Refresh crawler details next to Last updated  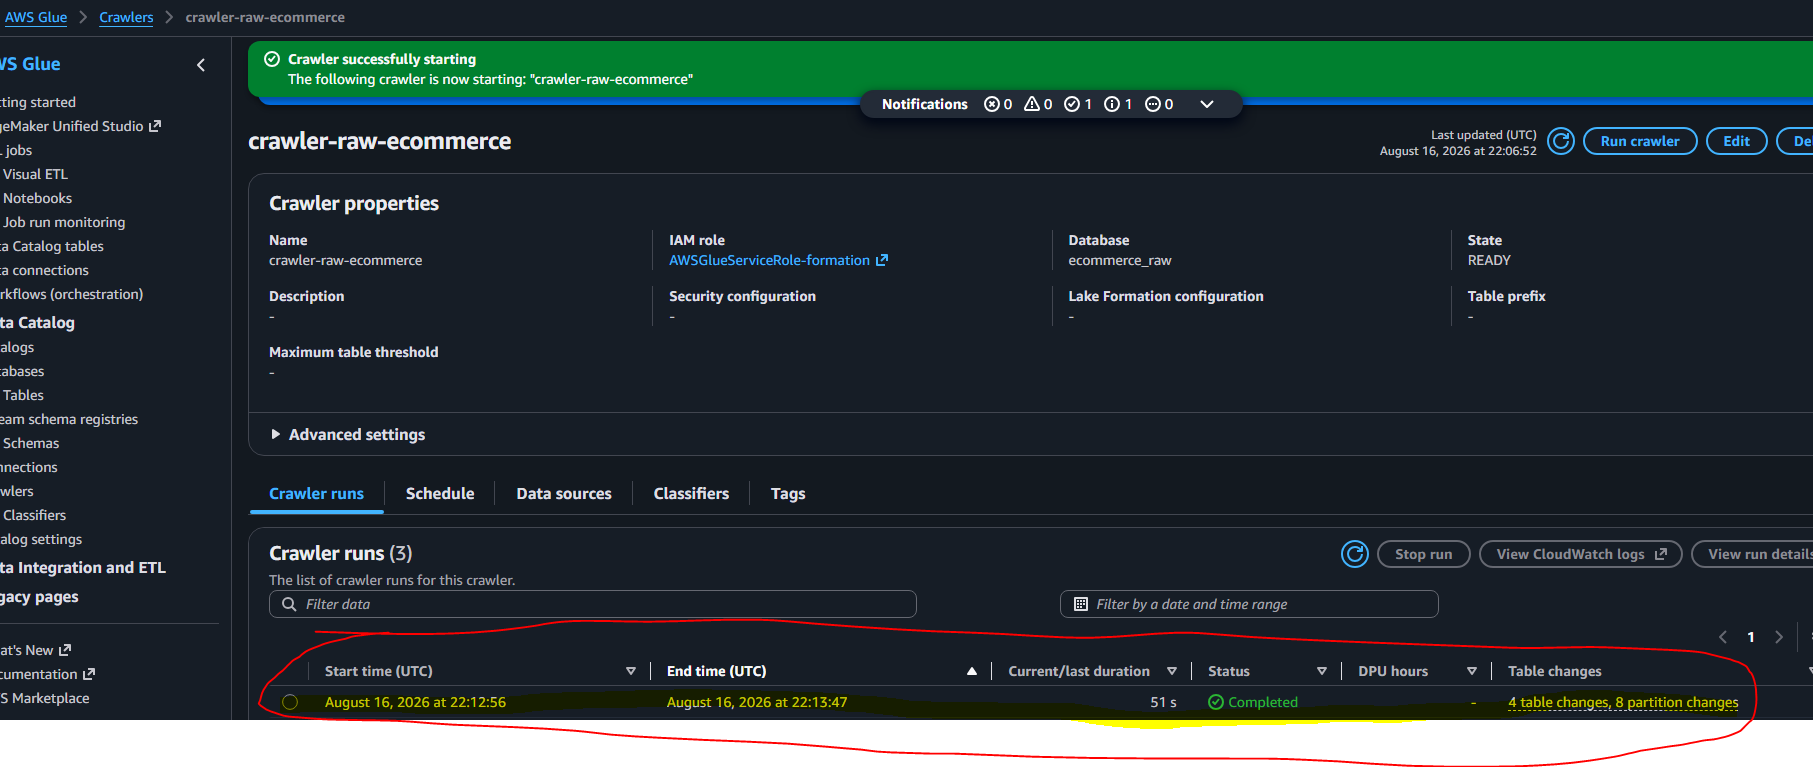coord(1560,141)
